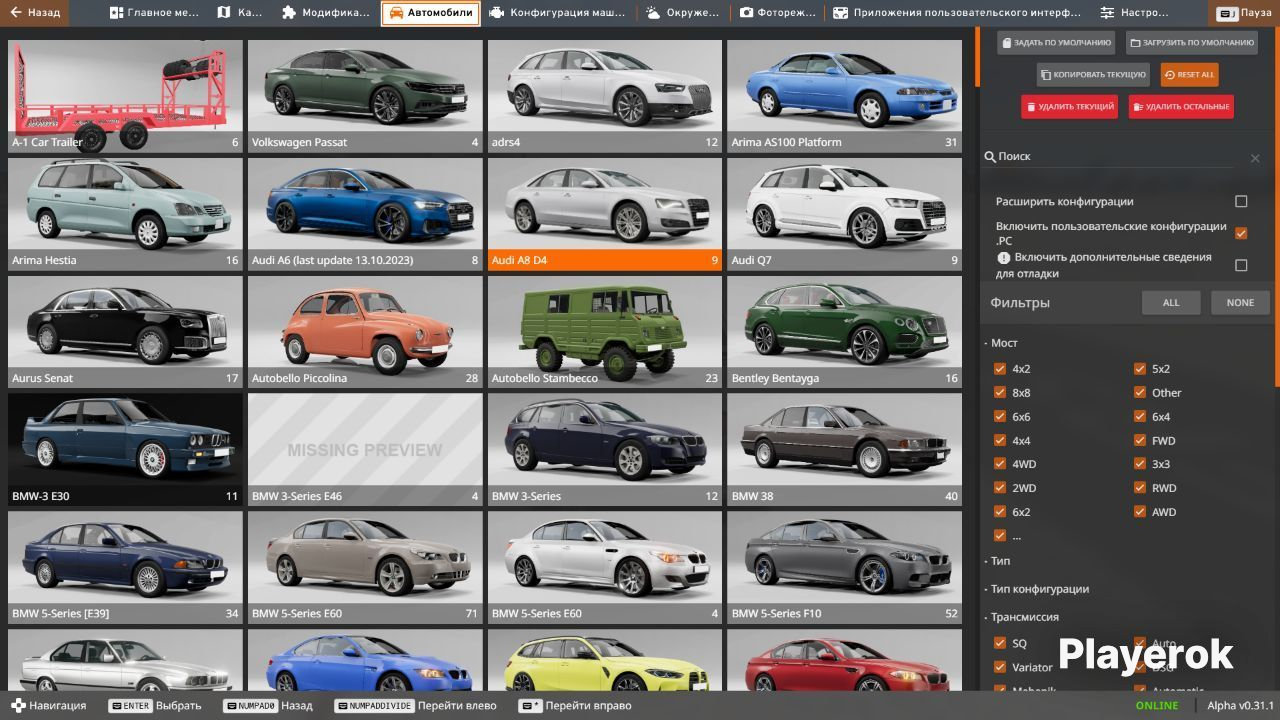Open the Главное меню tab
This screenshot has height=720, width=1280.
[x=155, y=13]
